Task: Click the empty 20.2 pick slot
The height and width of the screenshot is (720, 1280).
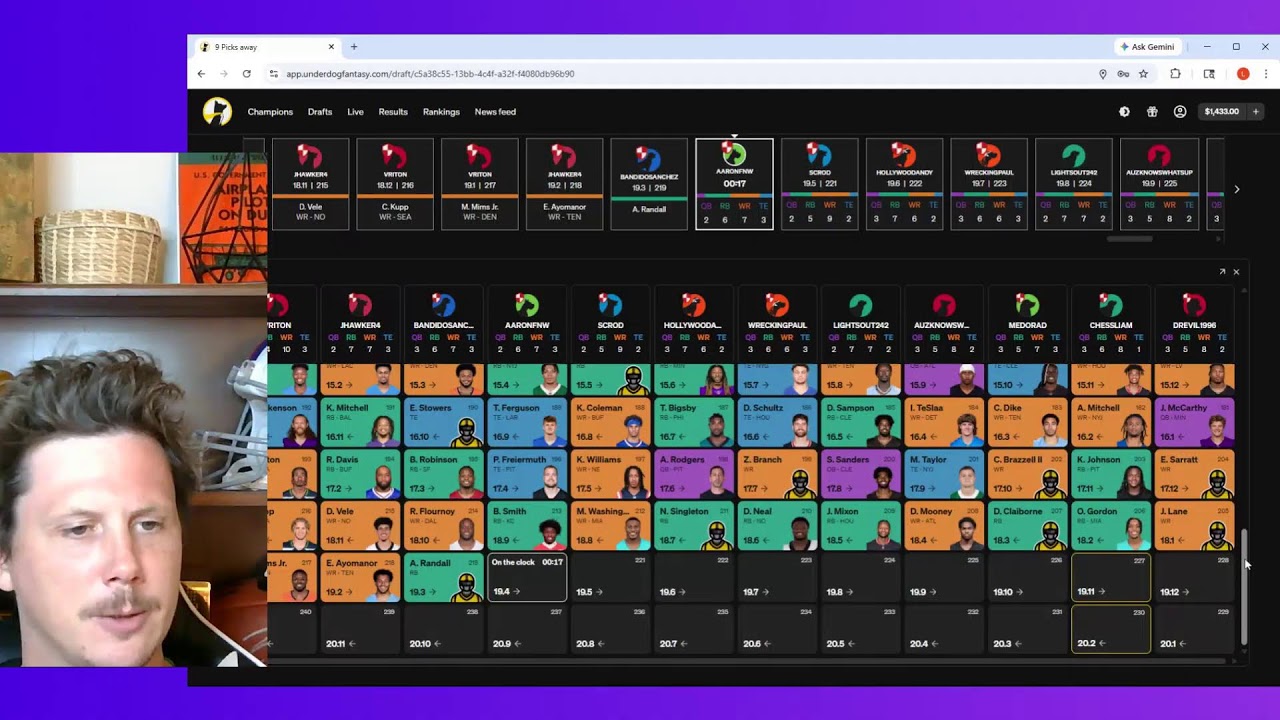Action: click(1110, 629)
